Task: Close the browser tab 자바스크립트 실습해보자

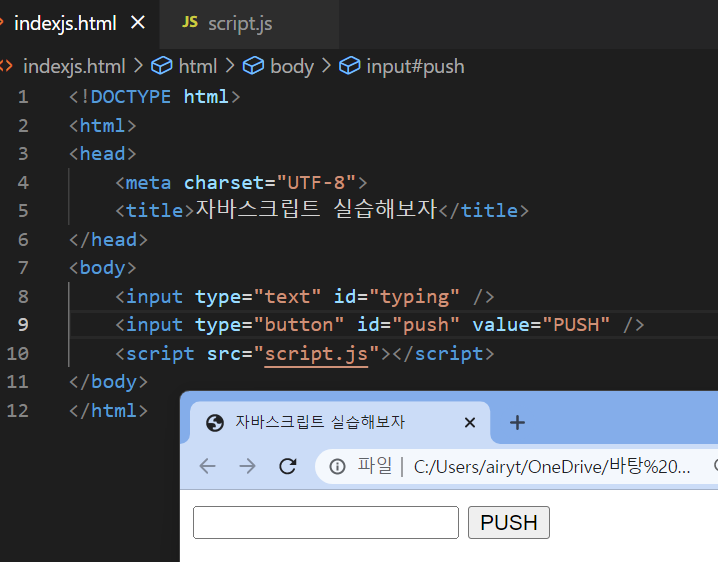Action: tap(470, 422)
